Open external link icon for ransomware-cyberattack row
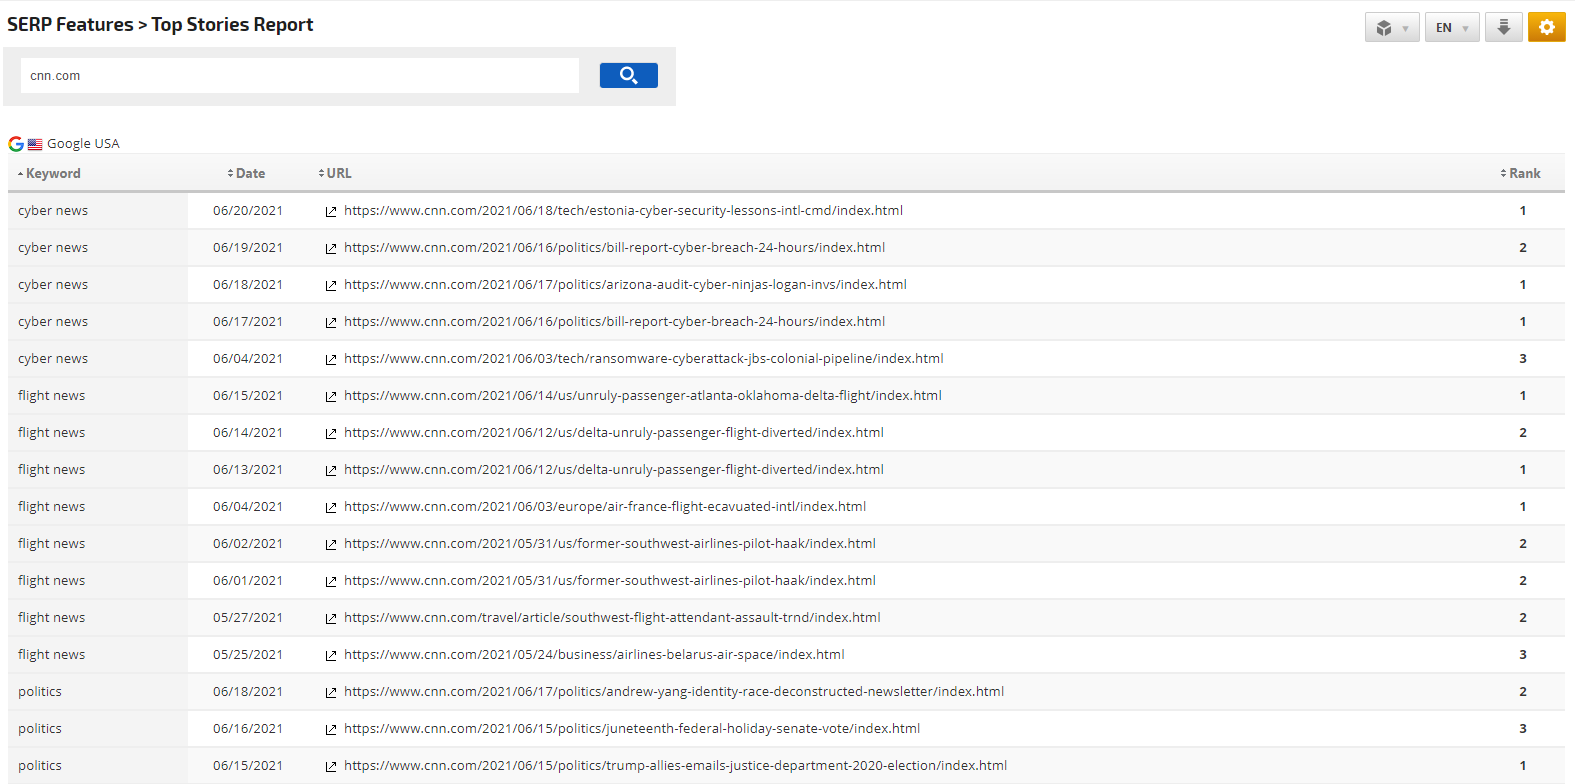Screen dimensions: 1575x784 331,360
